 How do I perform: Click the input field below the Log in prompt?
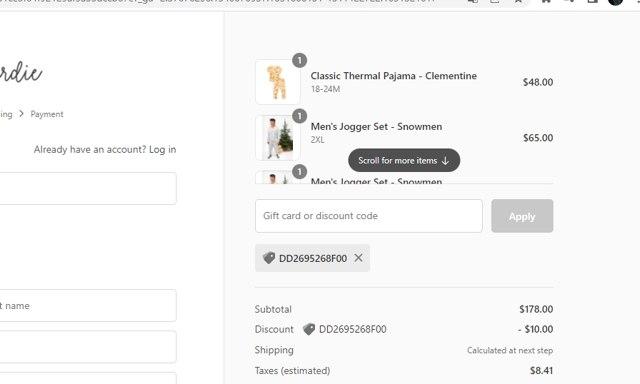(88, 189)
